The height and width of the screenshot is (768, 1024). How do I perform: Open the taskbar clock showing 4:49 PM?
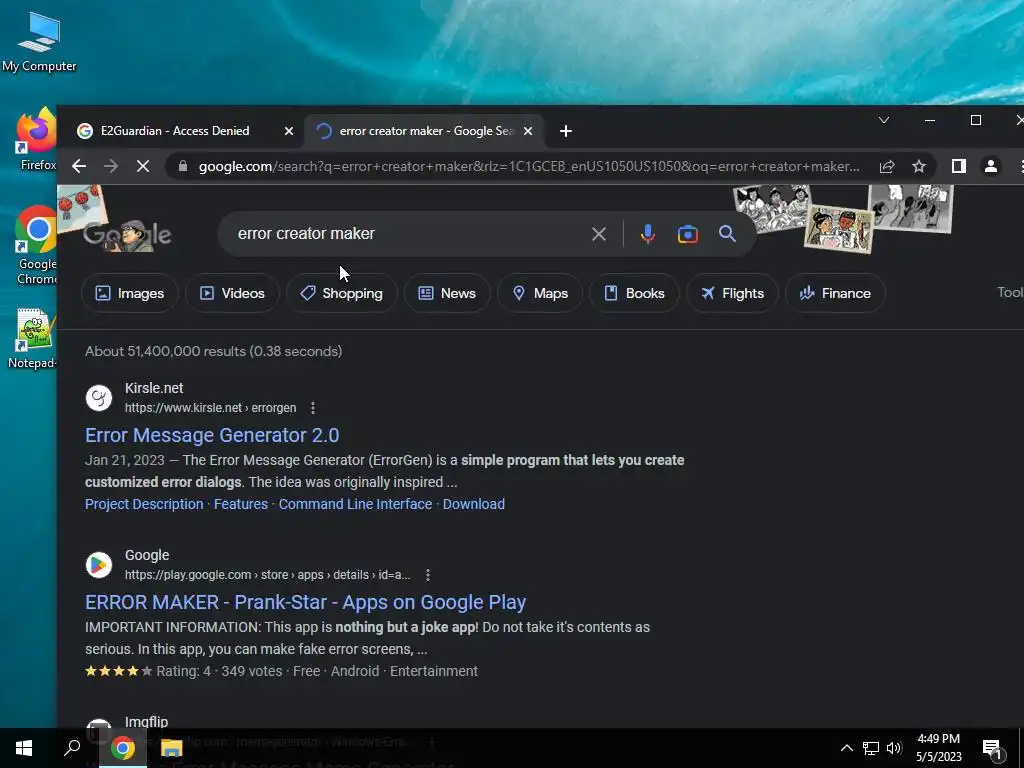(x=938, y=748)
